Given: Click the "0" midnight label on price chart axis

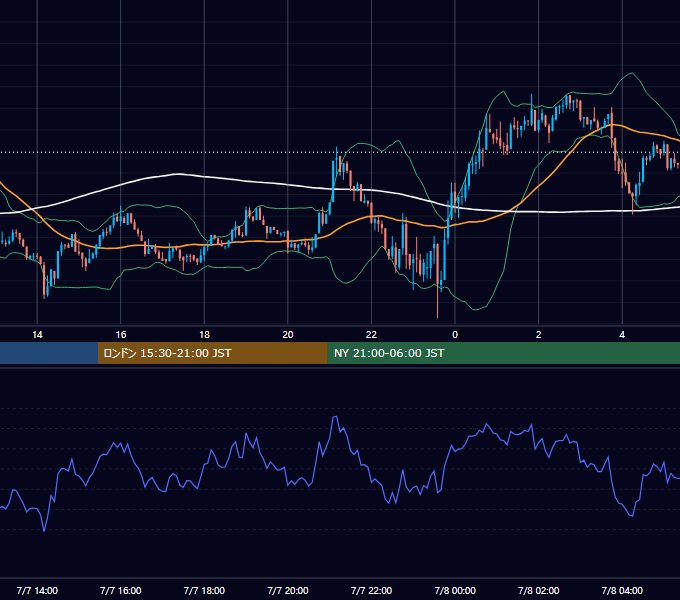Looking at the screenshot, I should click(x=455, y=334).
